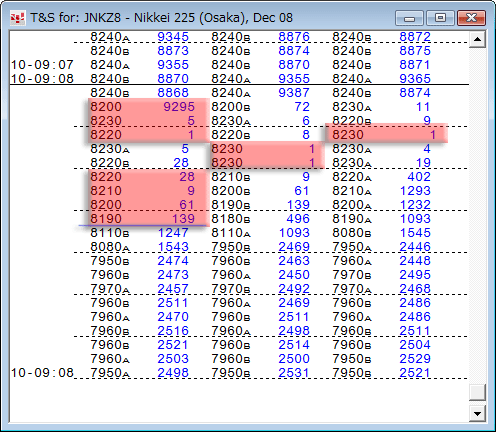Click the volume 72 at 8200B
The width and height of the screenshot is (496, 432).
(302, 107)
